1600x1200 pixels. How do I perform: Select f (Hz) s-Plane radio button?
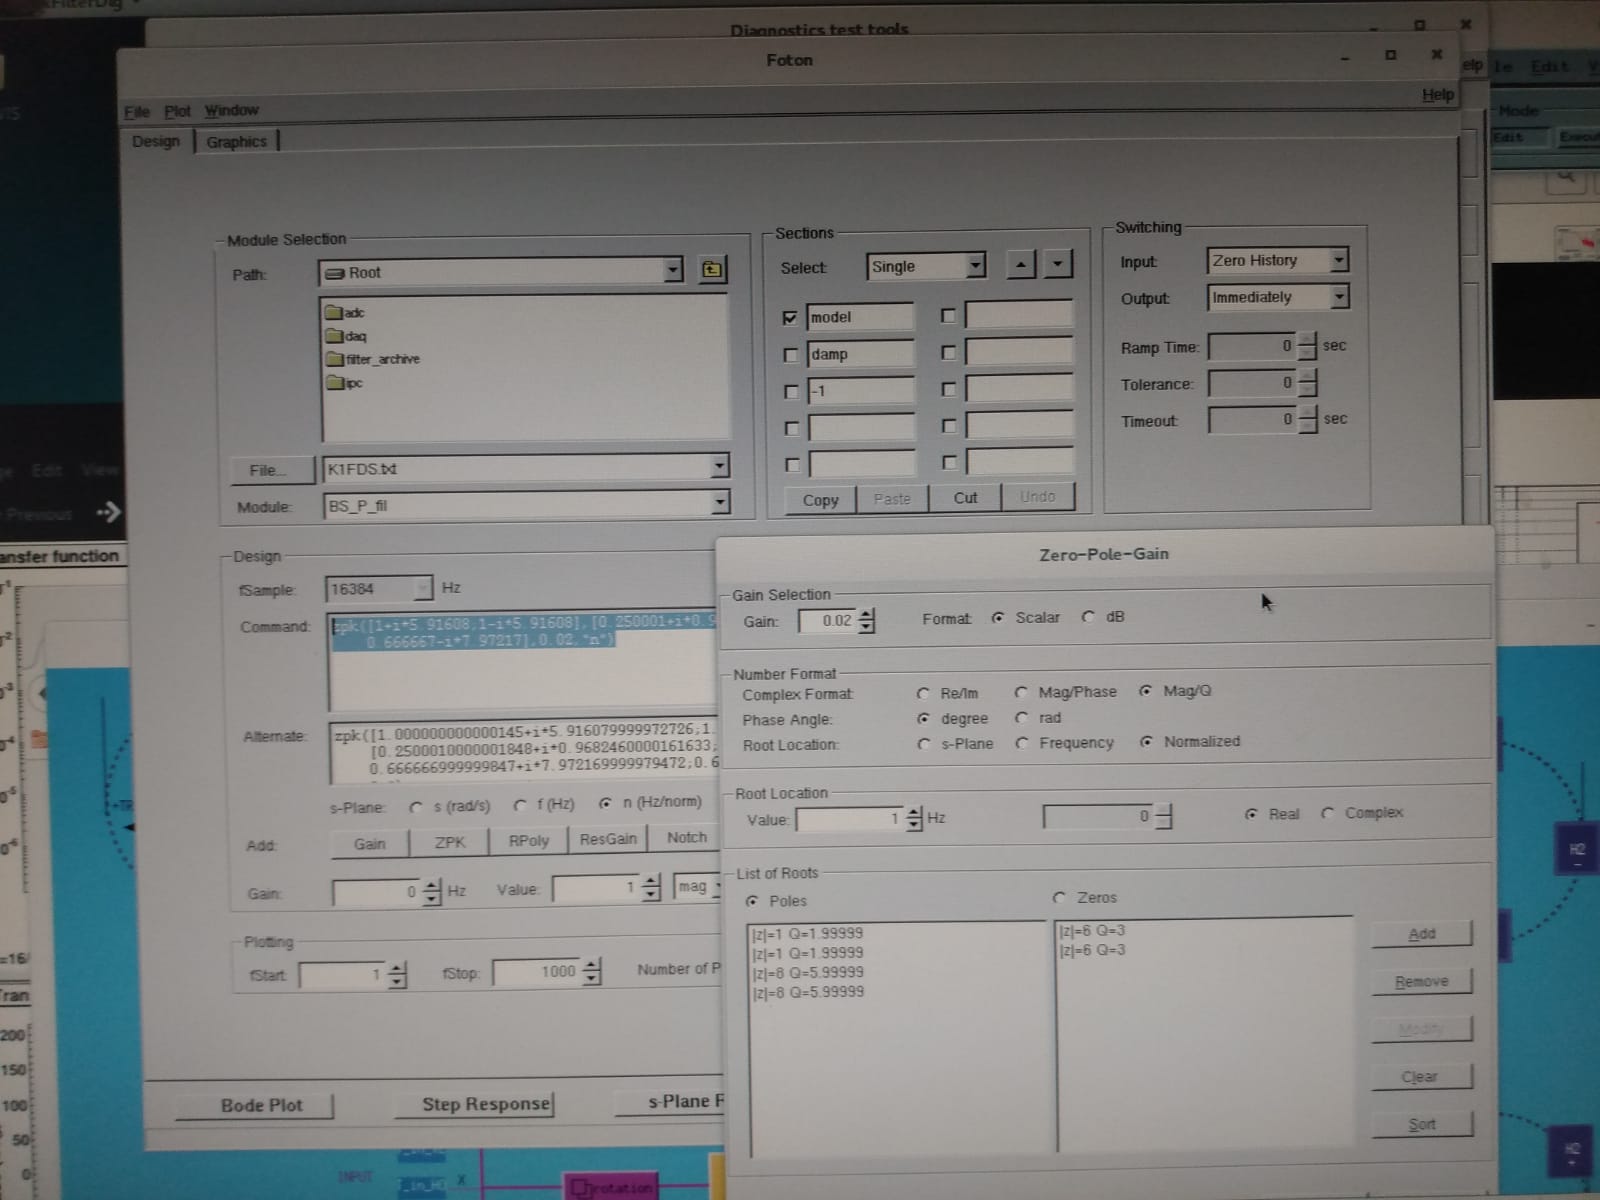[520, 805]
